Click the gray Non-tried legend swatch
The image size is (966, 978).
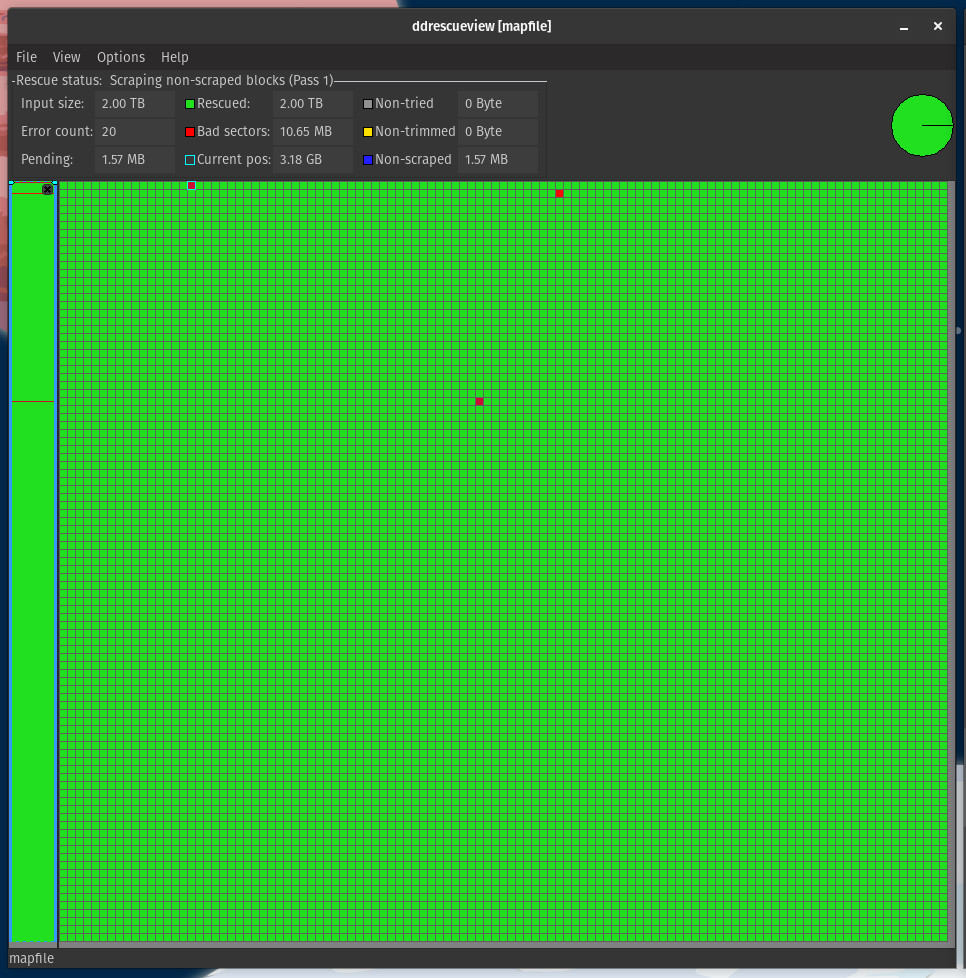368,103
